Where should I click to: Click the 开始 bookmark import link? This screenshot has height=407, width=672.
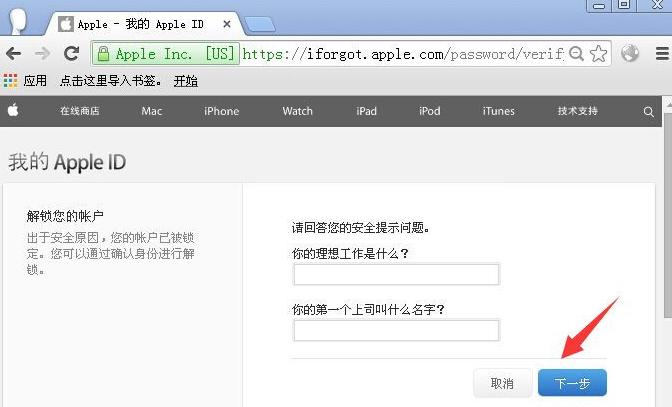186,81
